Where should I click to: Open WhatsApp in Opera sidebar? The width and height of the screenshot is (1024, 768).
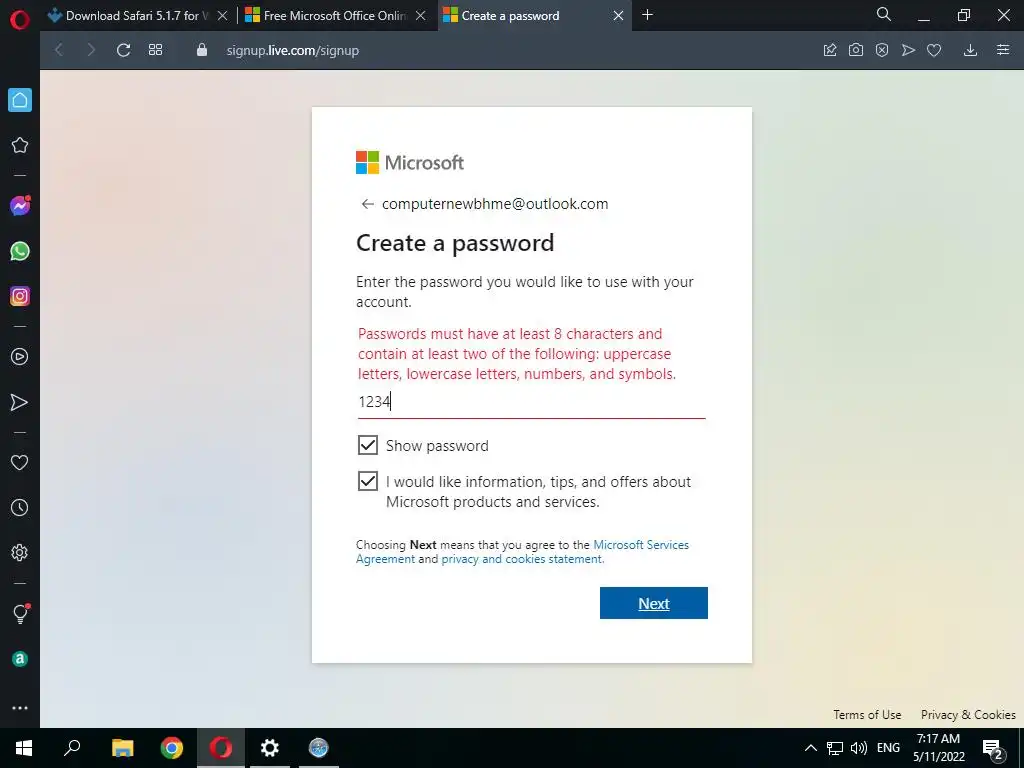(20, 251)
